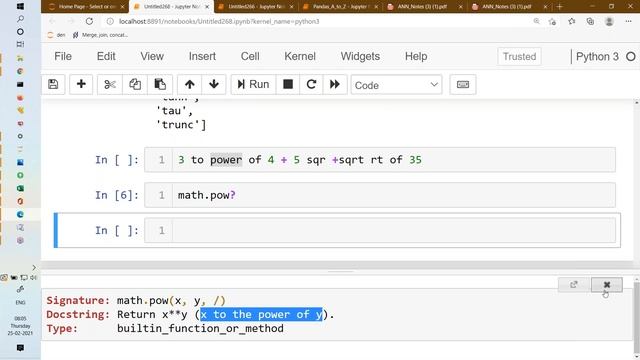Open the Insert menu

coord(202,56)
